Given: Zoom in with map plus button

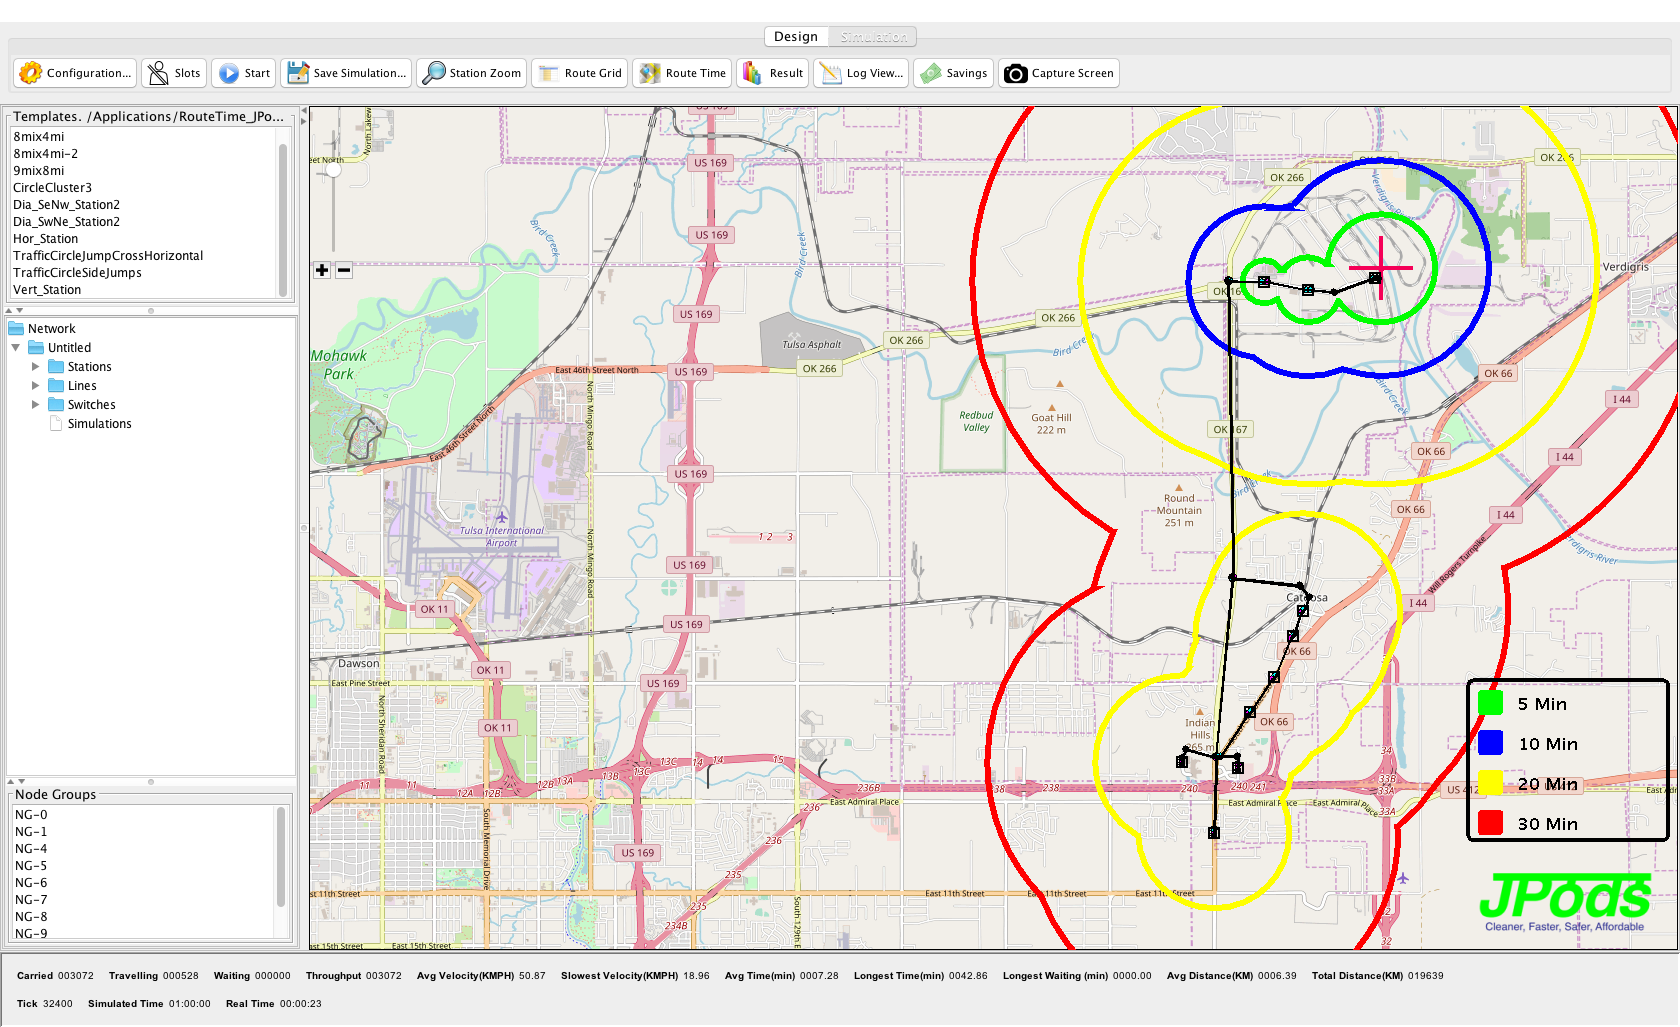Looking at the screenshot, I should click(322, 270).
